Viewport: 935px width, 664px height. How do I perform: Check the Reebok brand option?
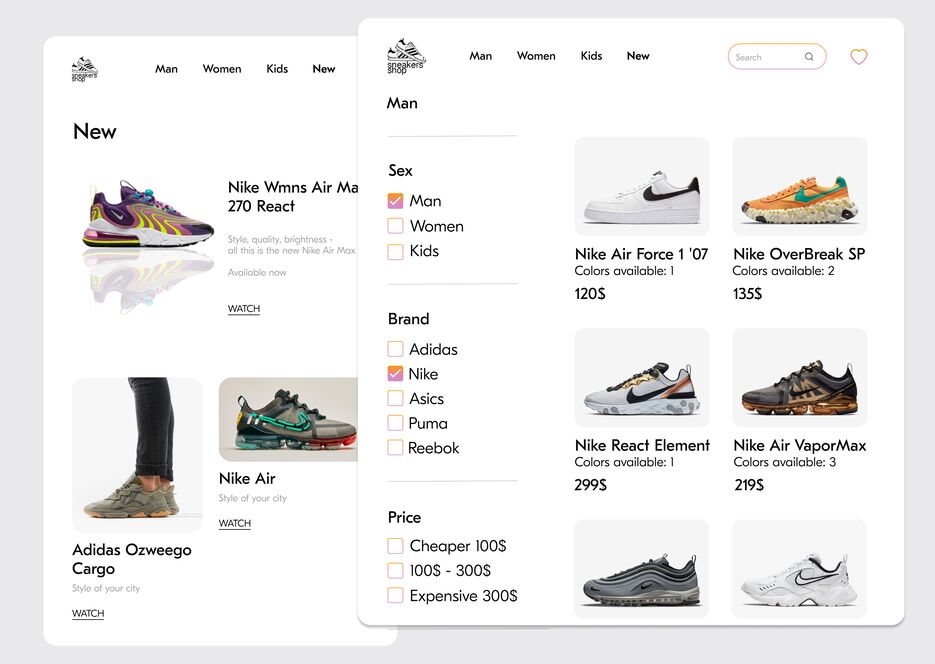[395, 448]
